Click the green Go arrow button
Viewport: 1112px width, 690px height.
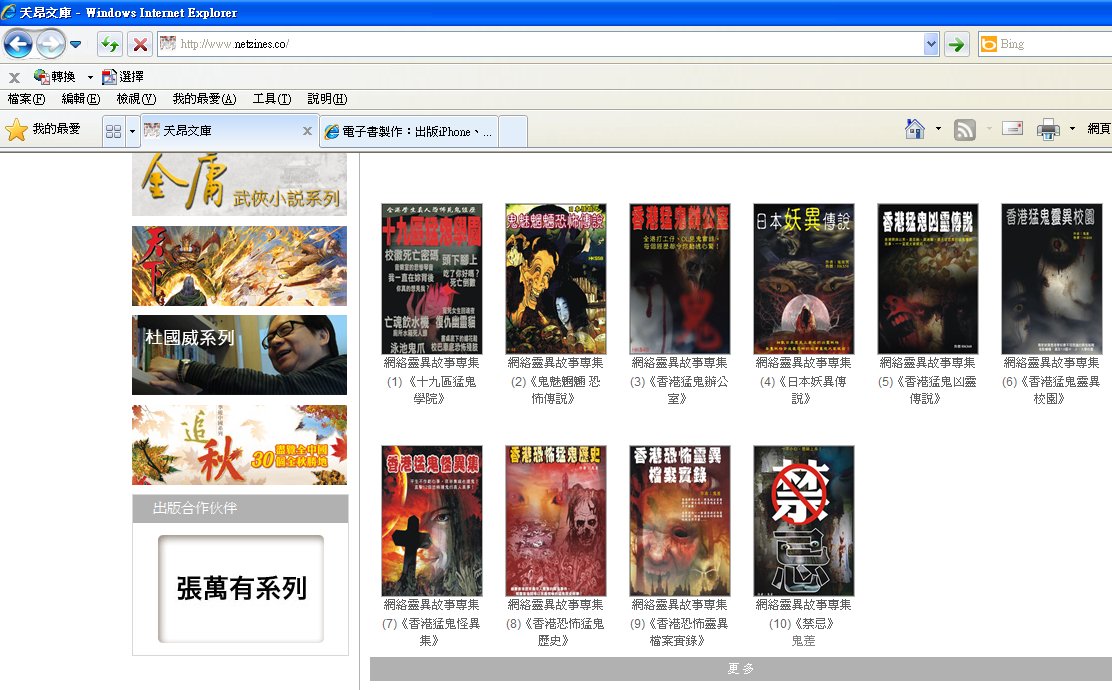point(957,44)
